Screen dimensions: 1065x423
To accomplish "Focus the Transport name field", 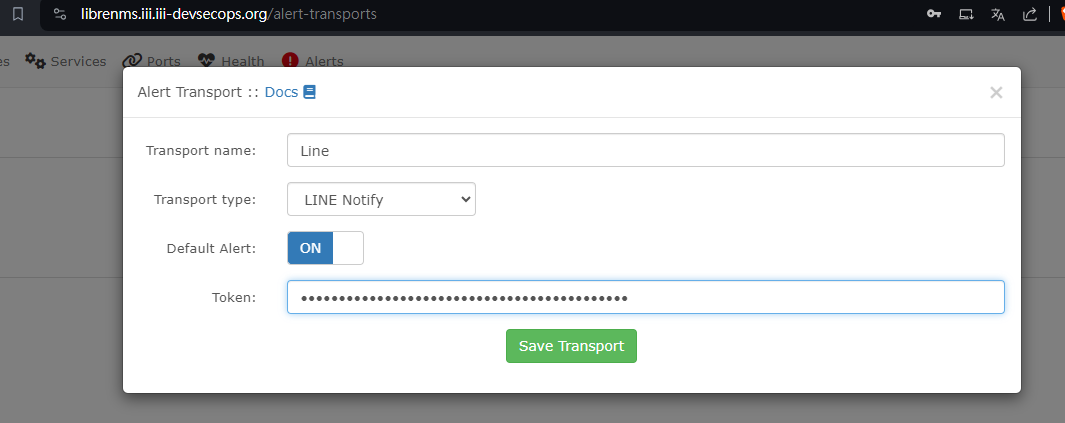I will tap(645, 150).
